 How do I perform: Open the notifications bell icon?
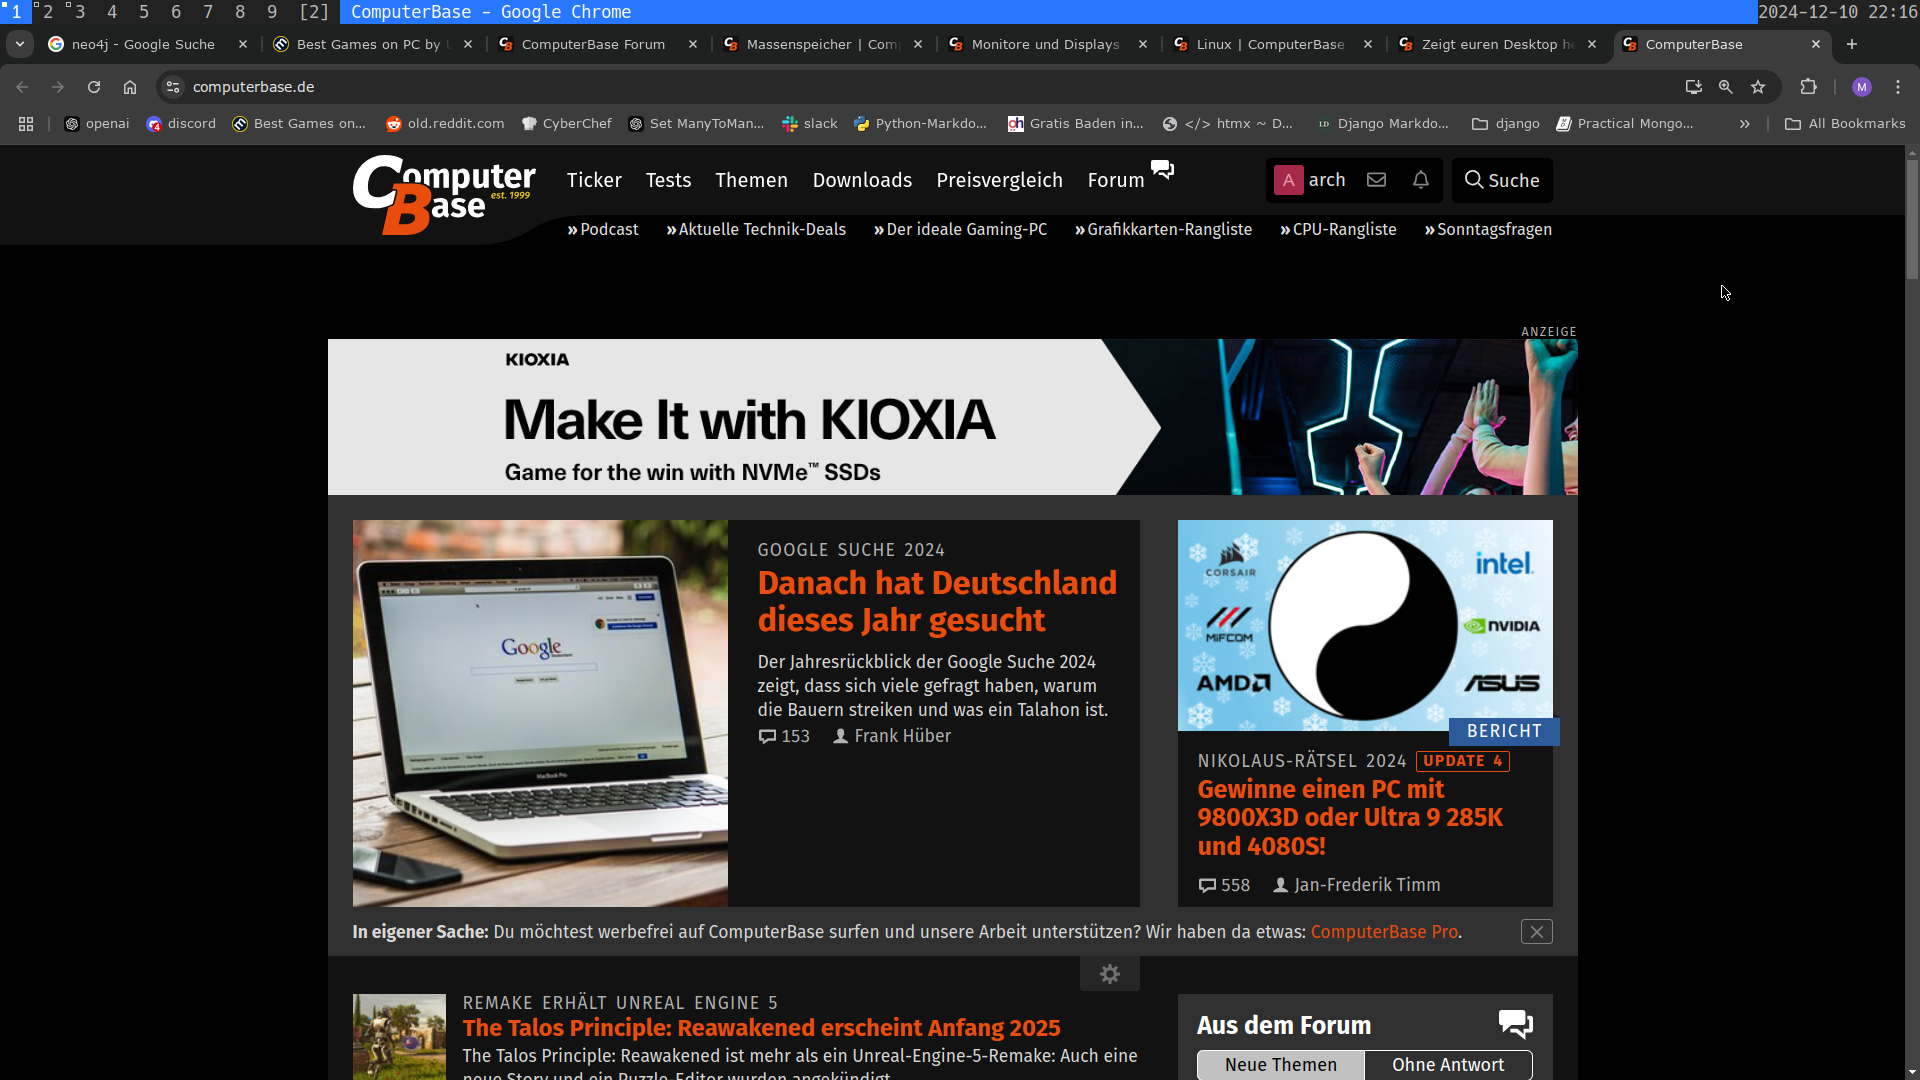(1420, 180)
